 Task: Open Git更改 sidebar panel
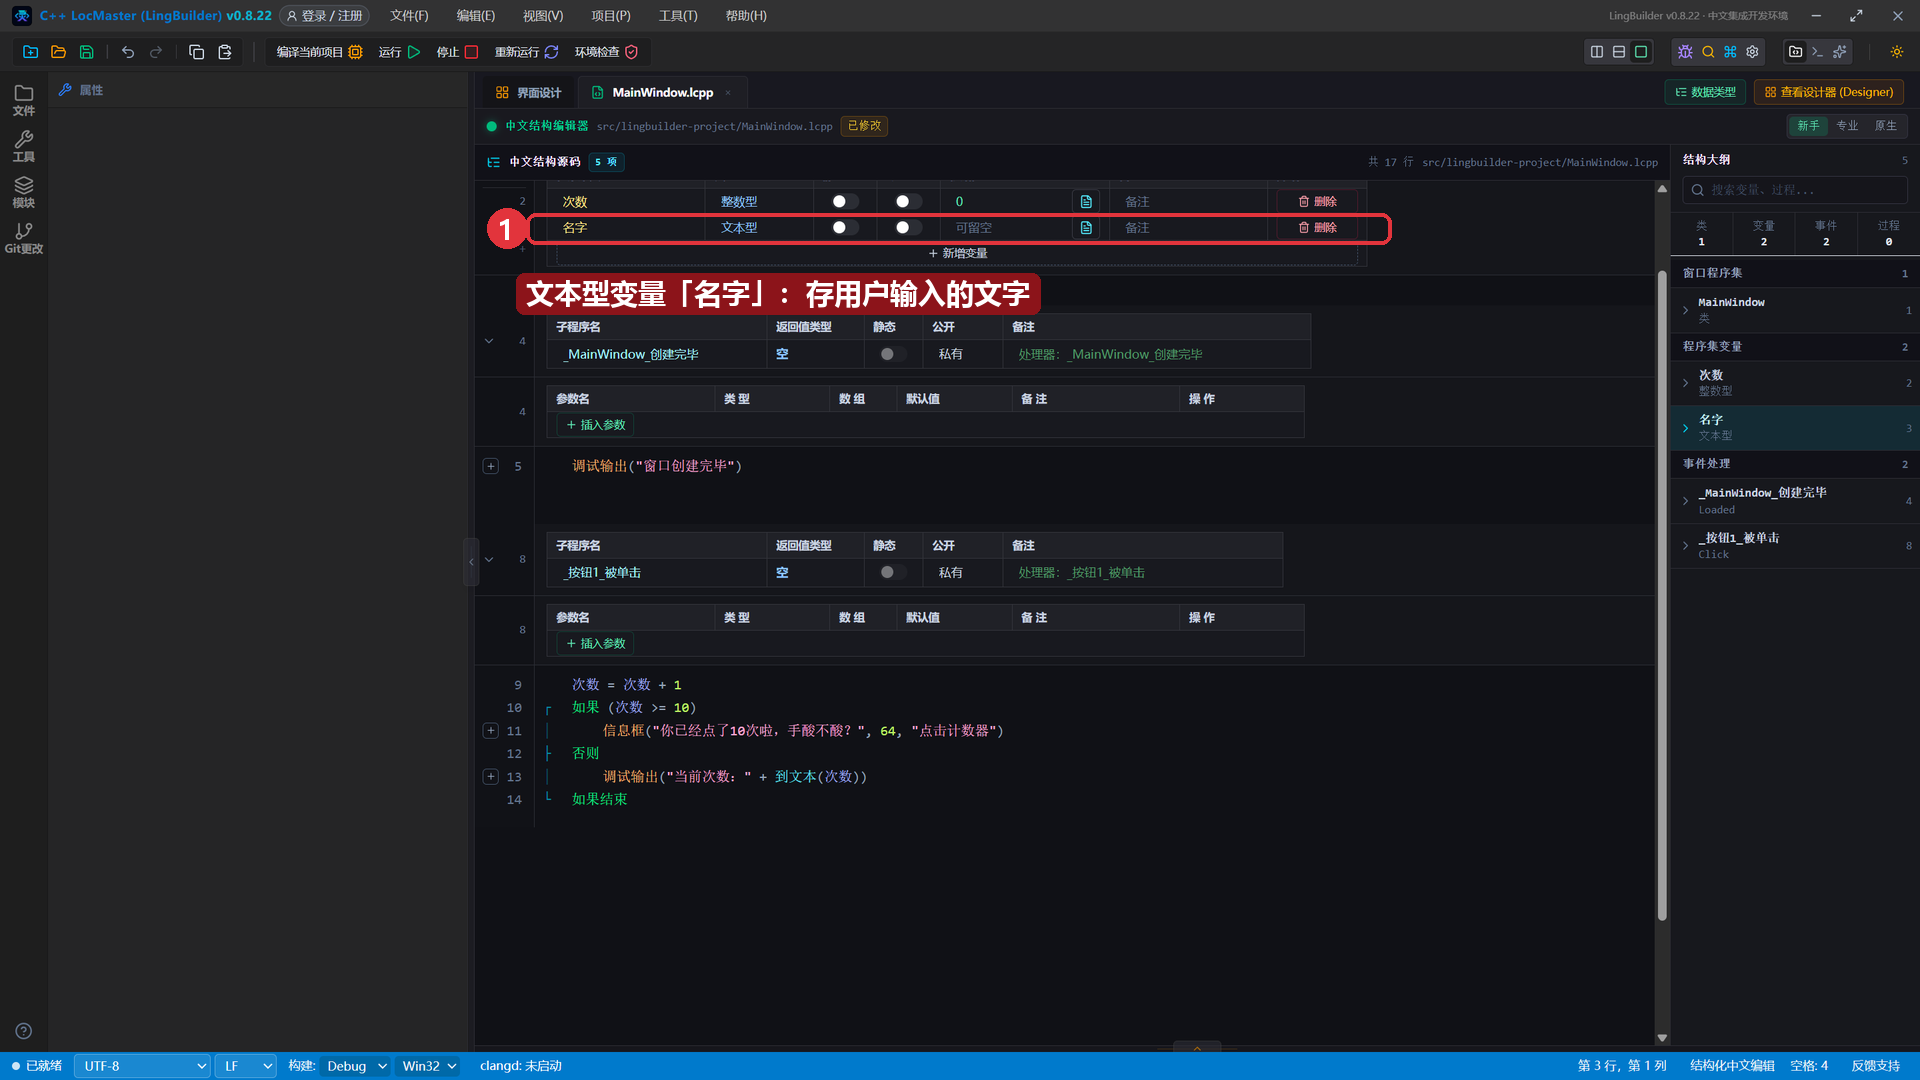tap(23, 238)
